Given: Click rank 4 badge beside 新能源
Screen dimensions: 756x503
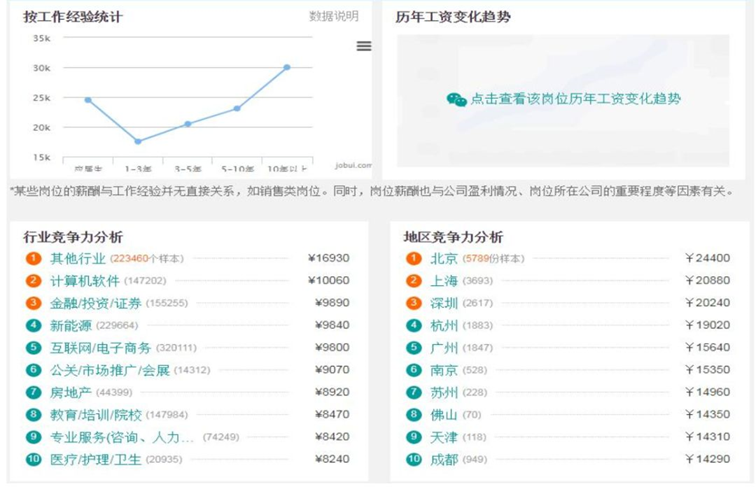Looking at the screenshot, I should tap(33, 326).
